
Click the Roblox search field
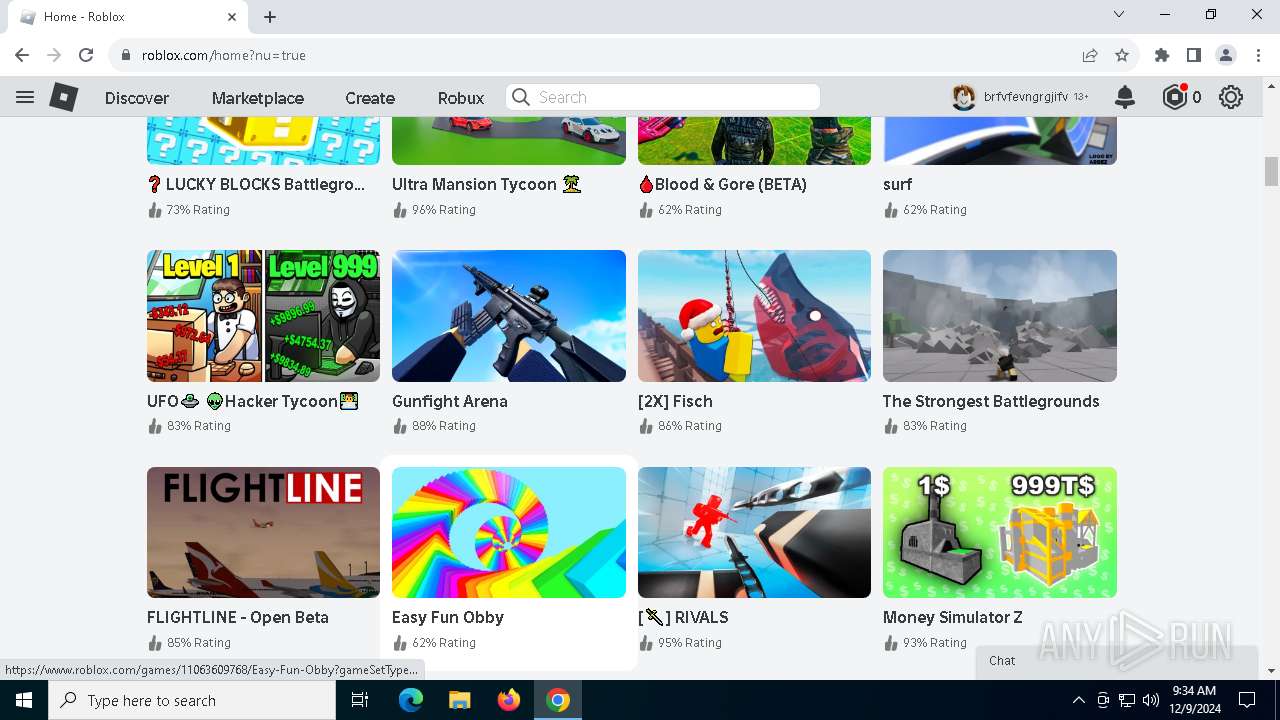[x=663, y=97]
